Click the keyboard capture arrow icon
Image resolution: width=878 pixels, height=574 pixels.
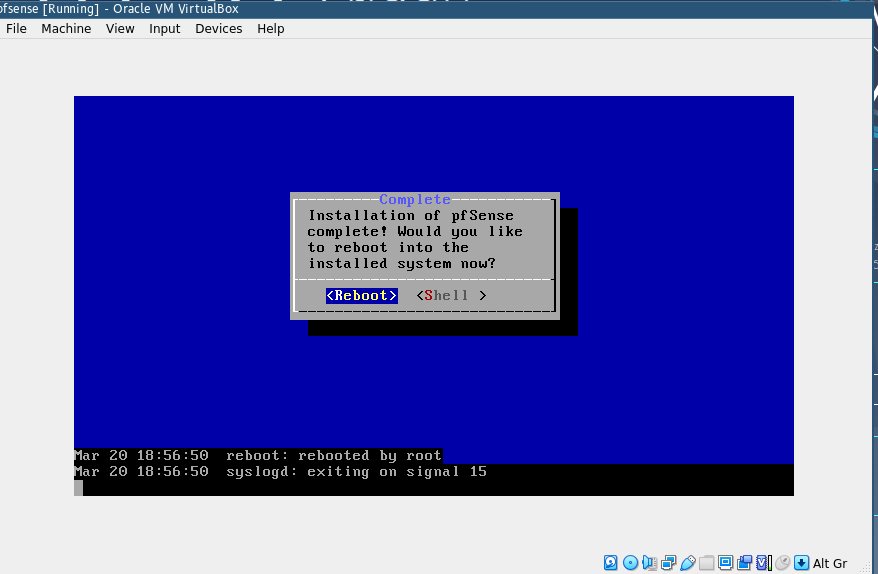(x=801, y=562)
